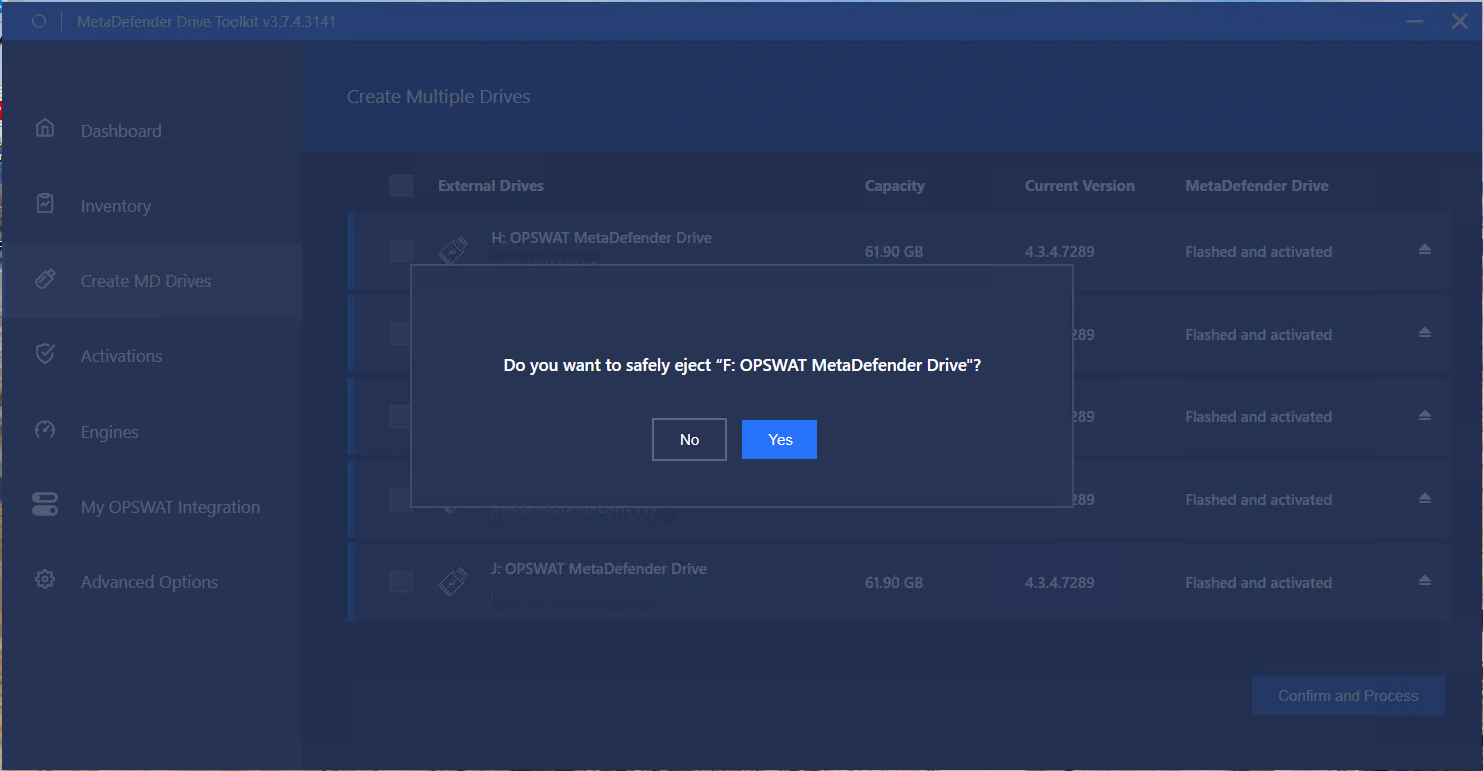This screenshot has height=771, width=1483.
Task: Click H: drive's 4.3.4.7289 version
Action: (x=1060, y=252)
